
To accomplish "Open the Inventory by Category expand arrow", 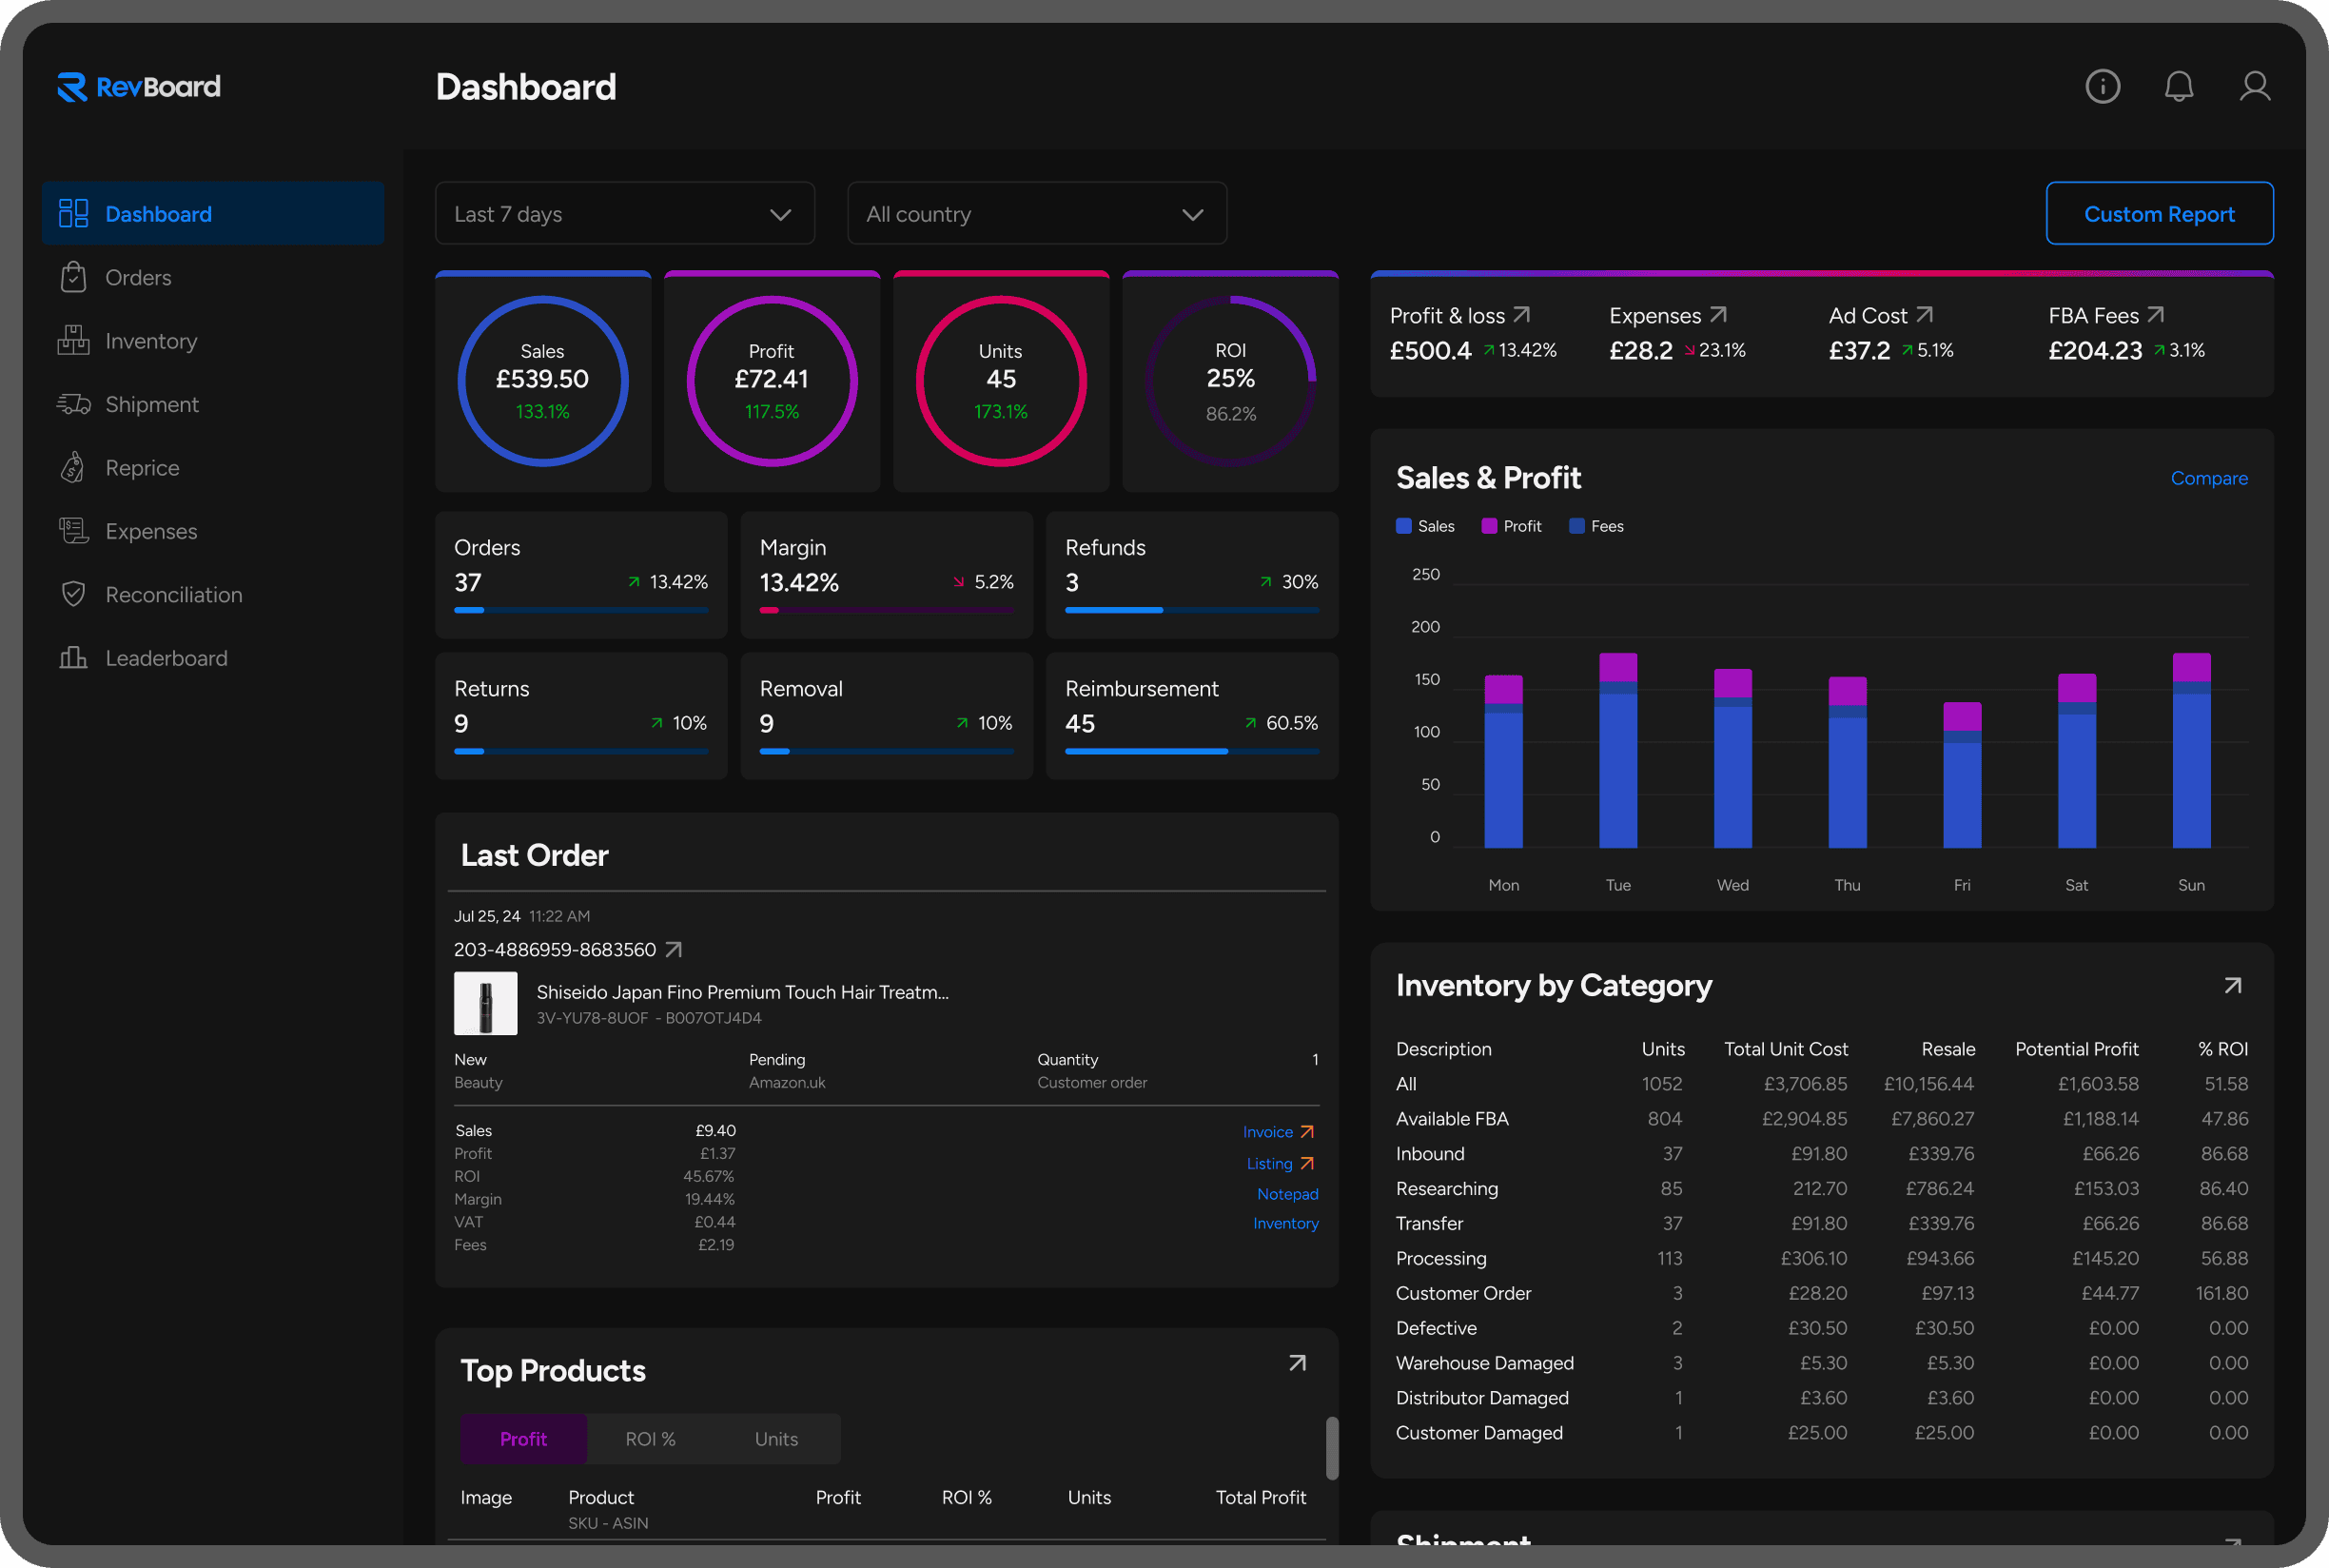I will (2232, 985).
